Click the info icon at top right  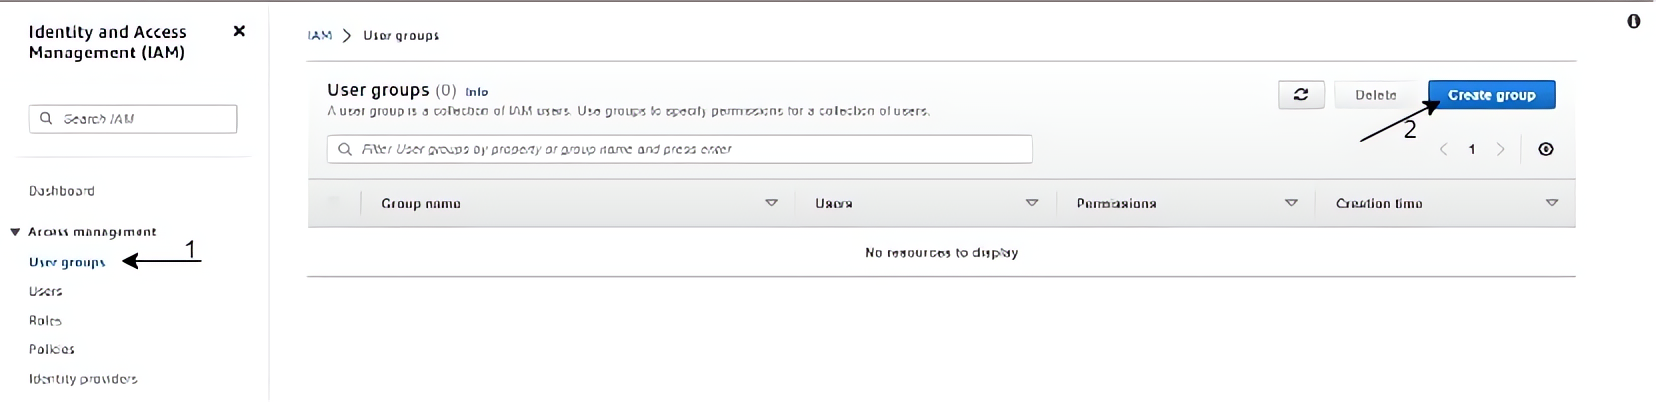pos(1634,21)
